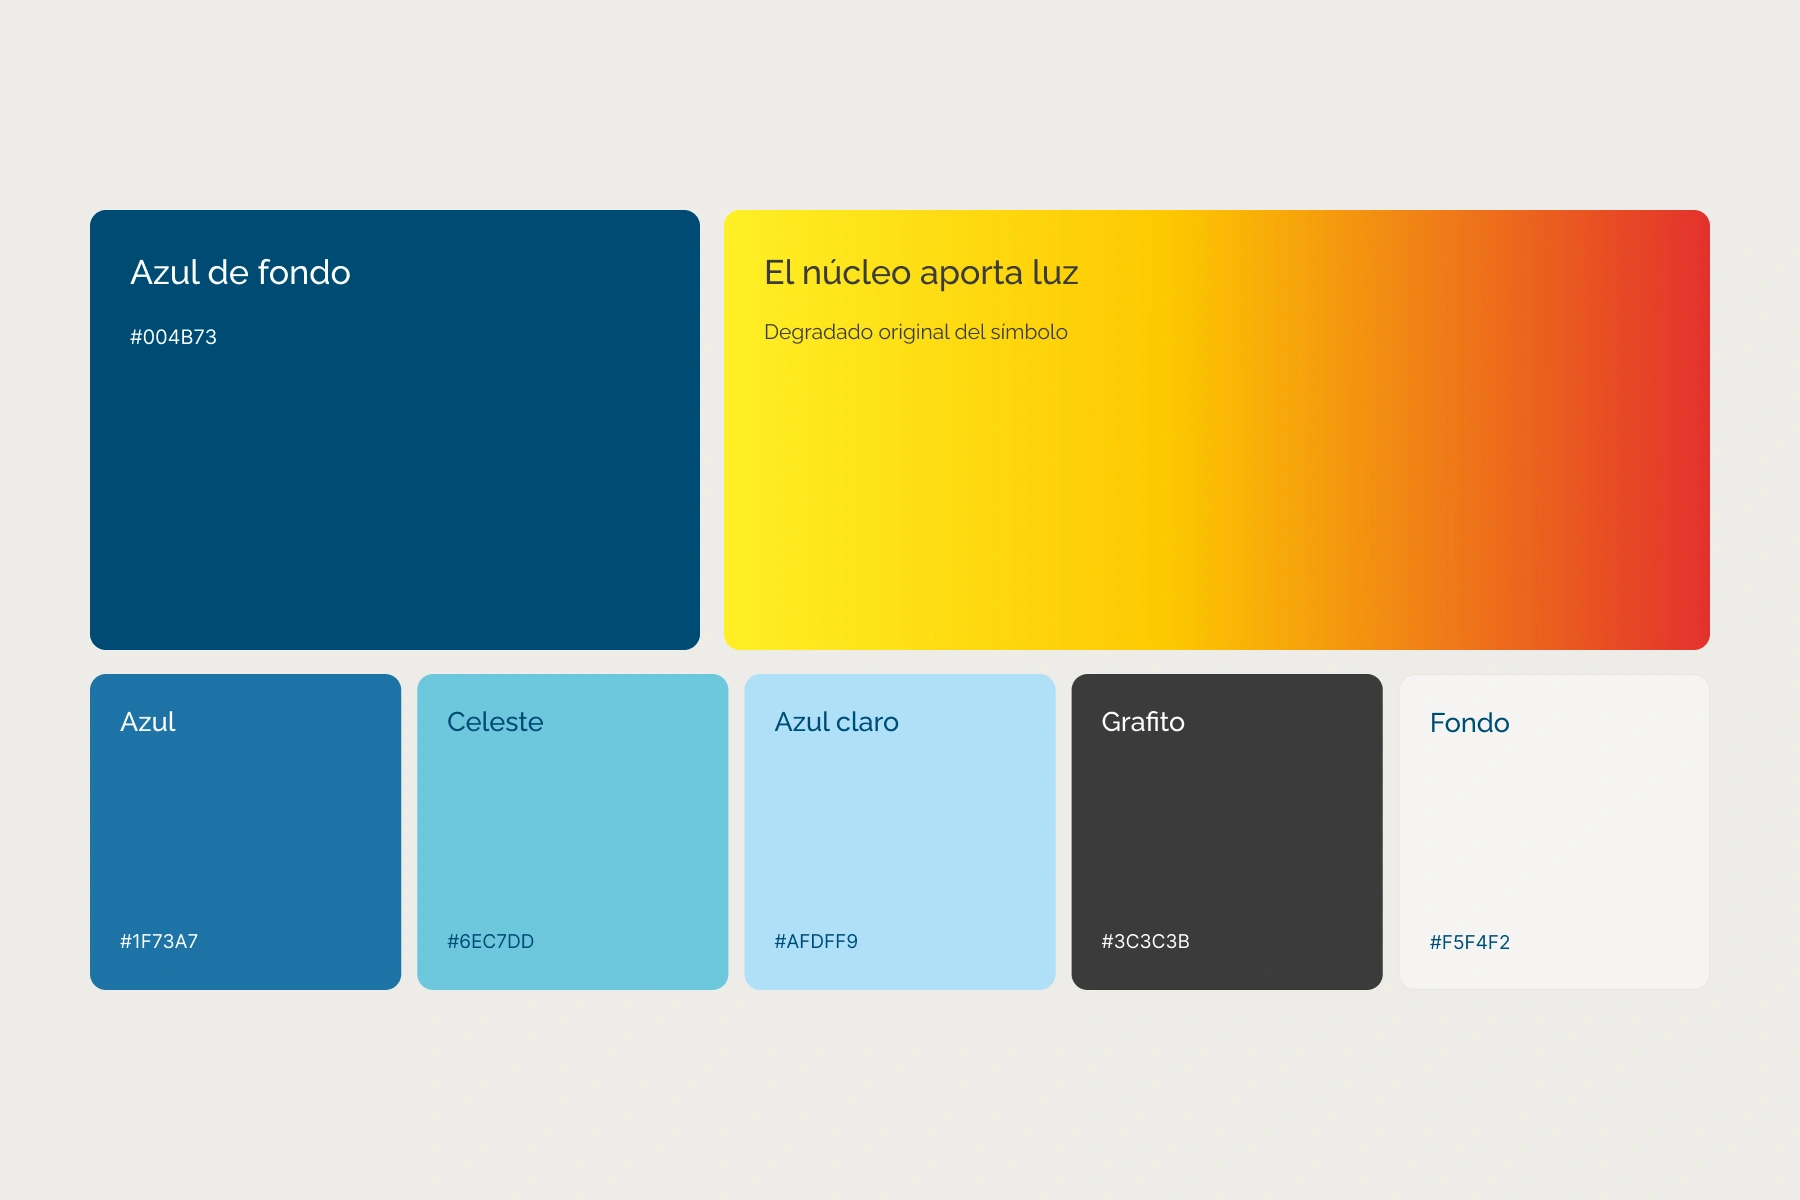This screenshot has height=1200, width=1800.
Task: Click the yellow-to-red gradient card
Action: (x=1217, y=430)
